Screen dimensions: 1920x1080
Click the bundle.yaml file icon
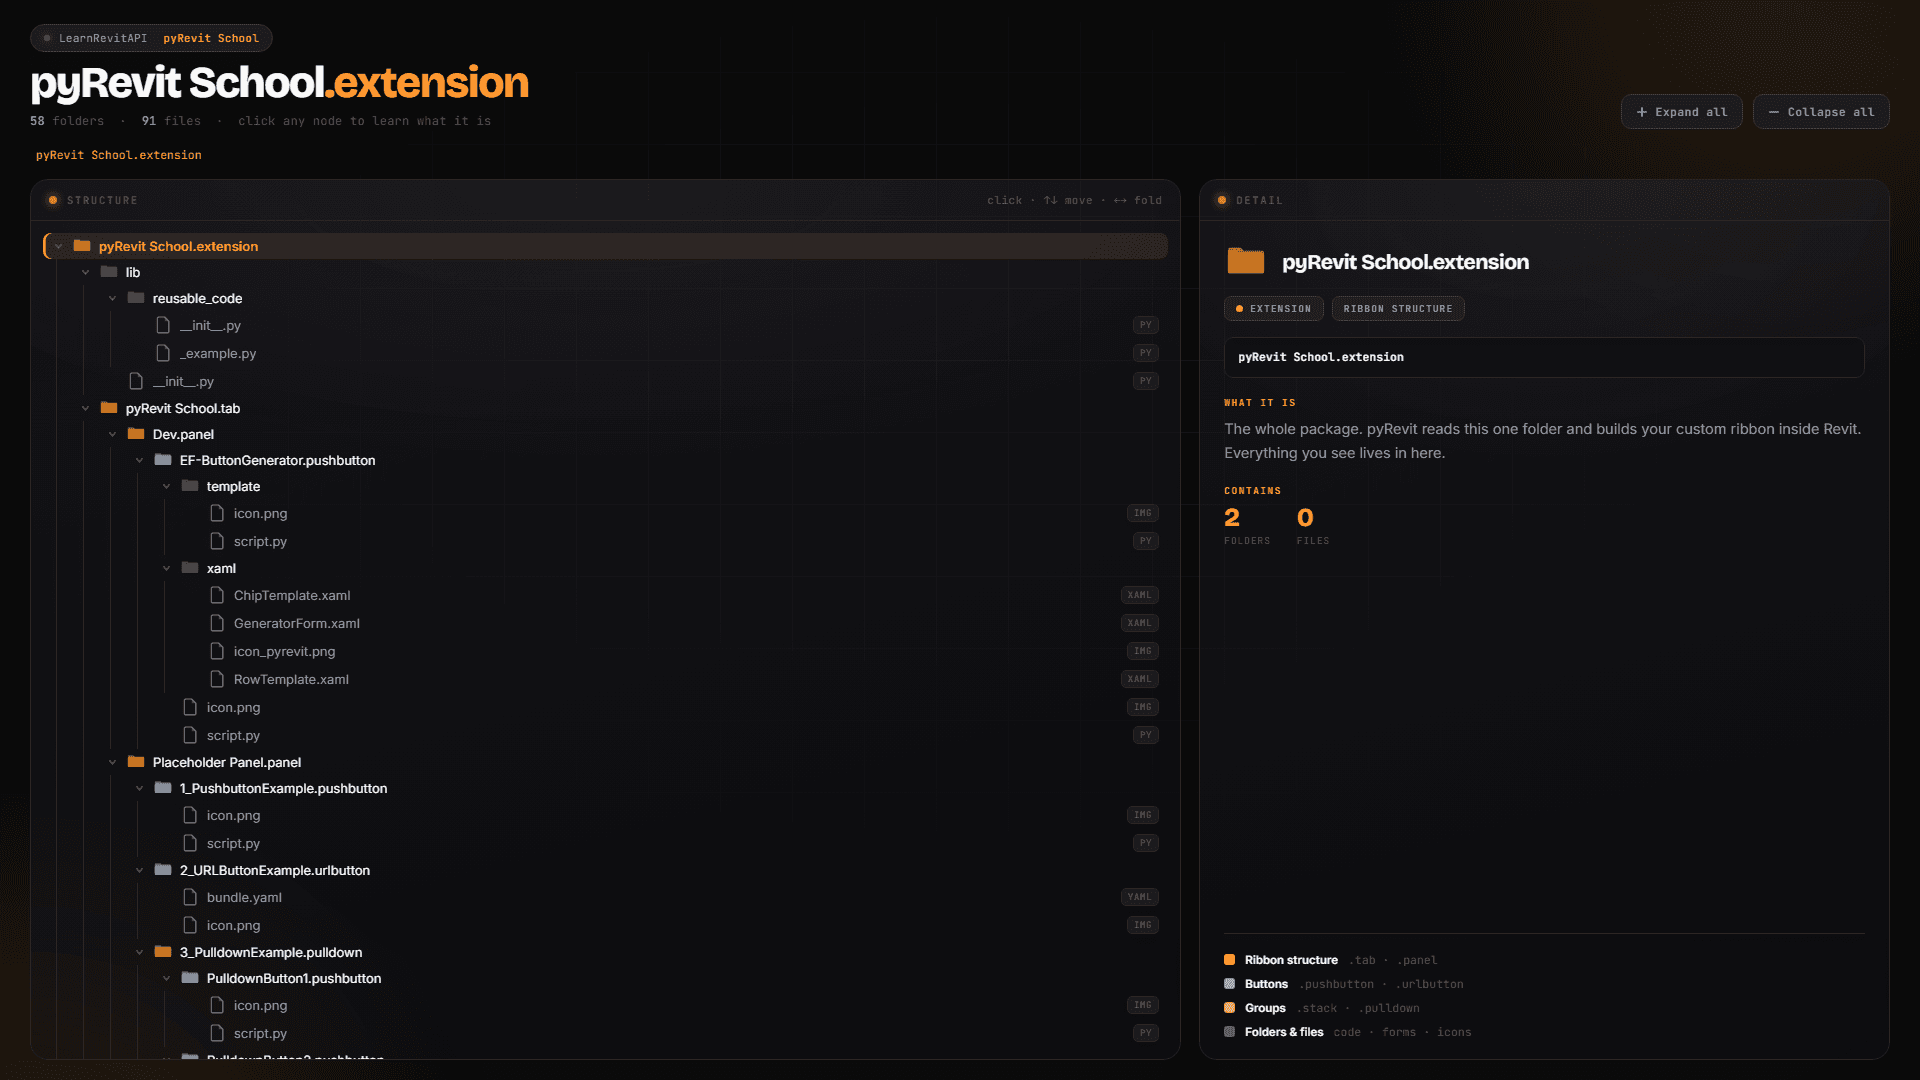190,897
